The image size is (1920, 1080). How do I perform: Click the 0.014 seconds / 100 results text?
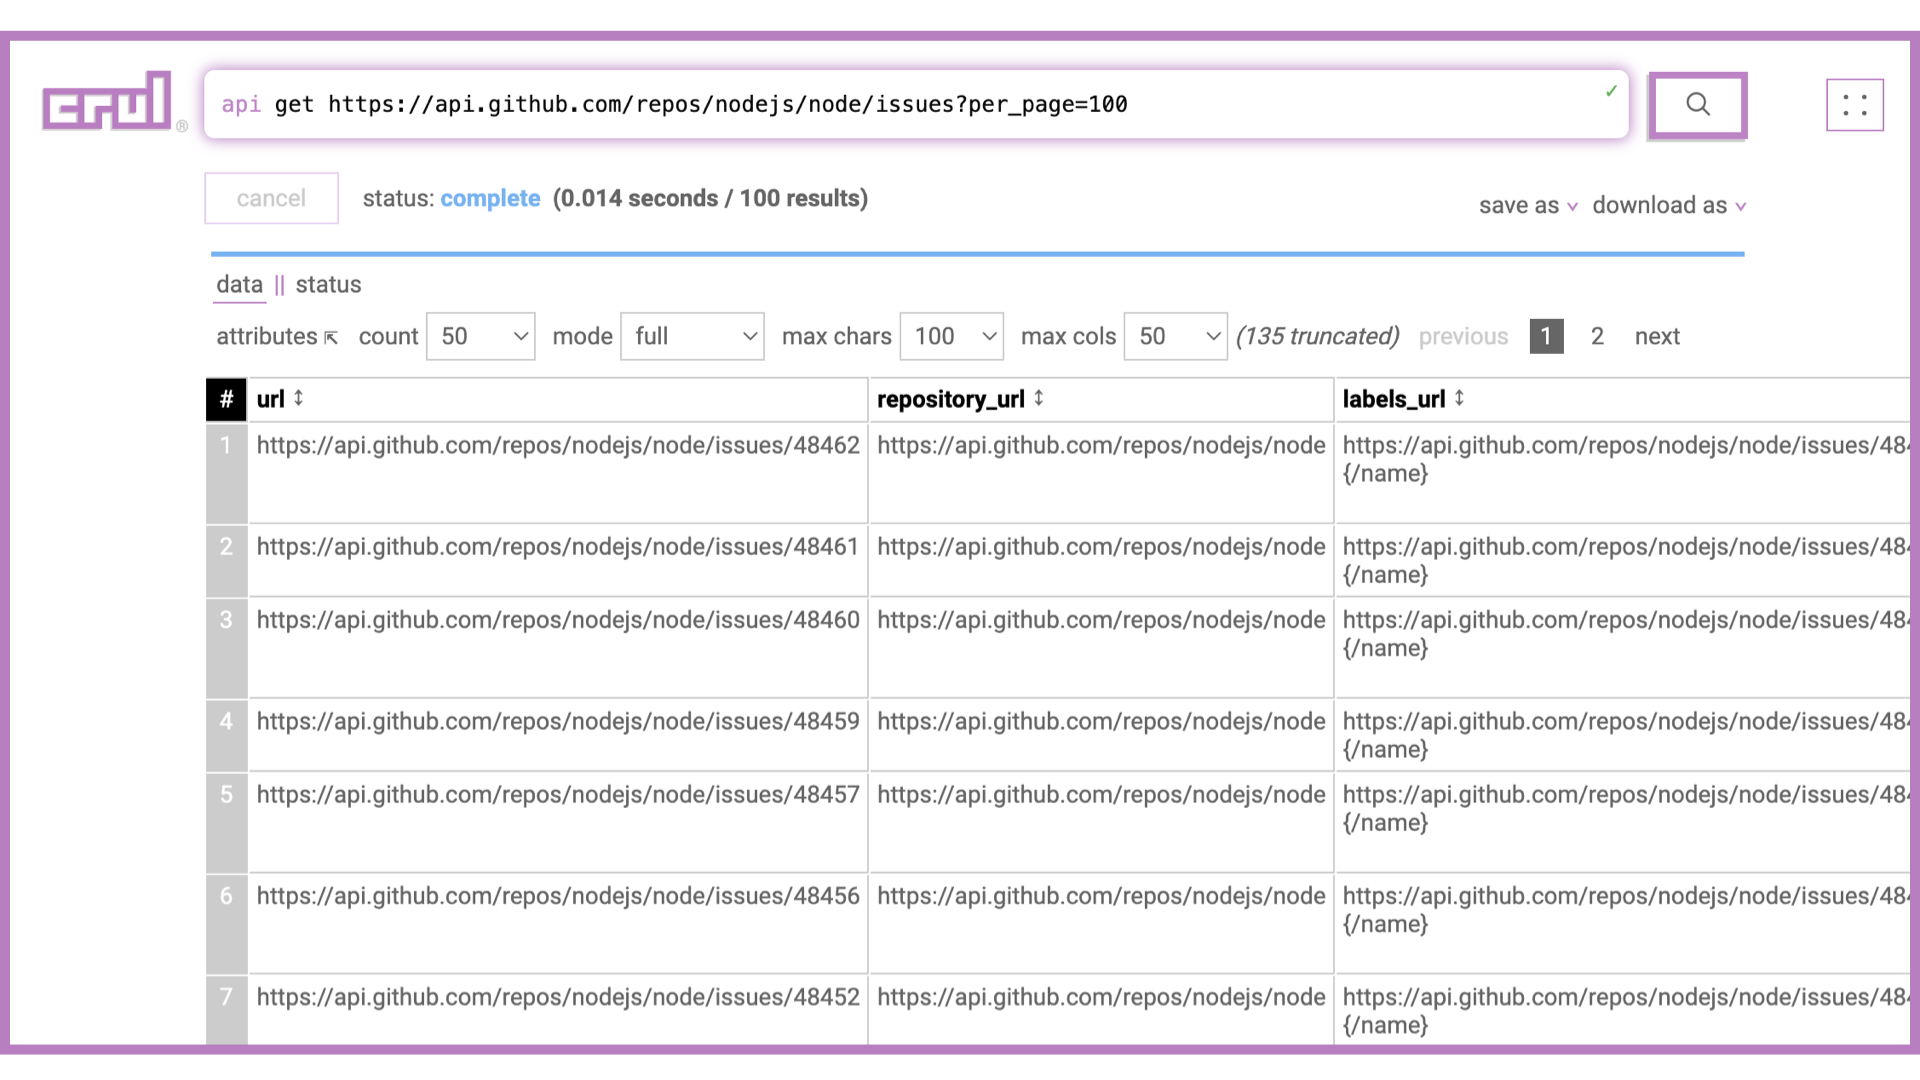[710, 198]
